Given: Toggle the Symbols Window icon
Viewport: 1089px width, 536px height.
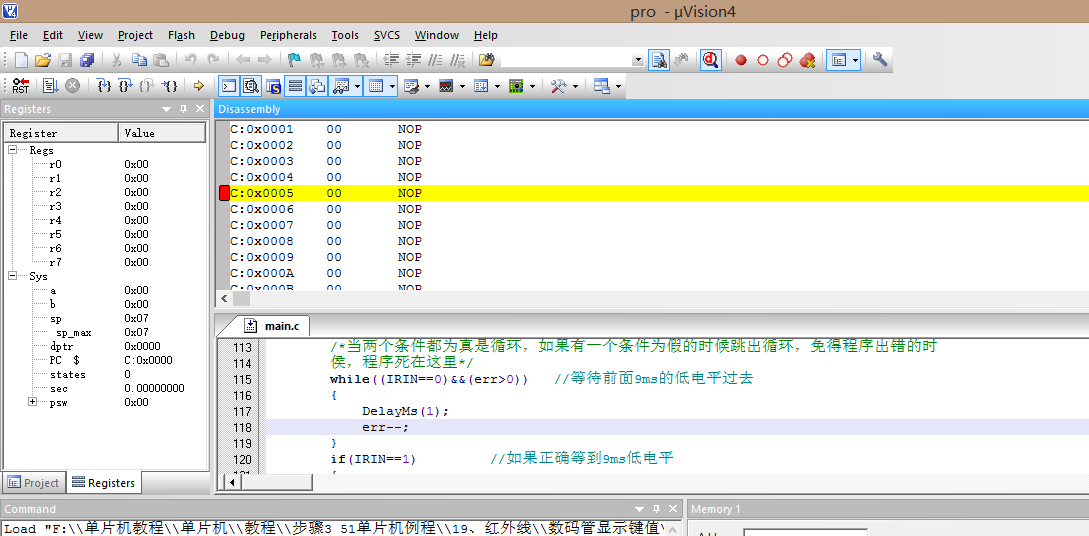Looking at the screenshot, I should [273, 86].
